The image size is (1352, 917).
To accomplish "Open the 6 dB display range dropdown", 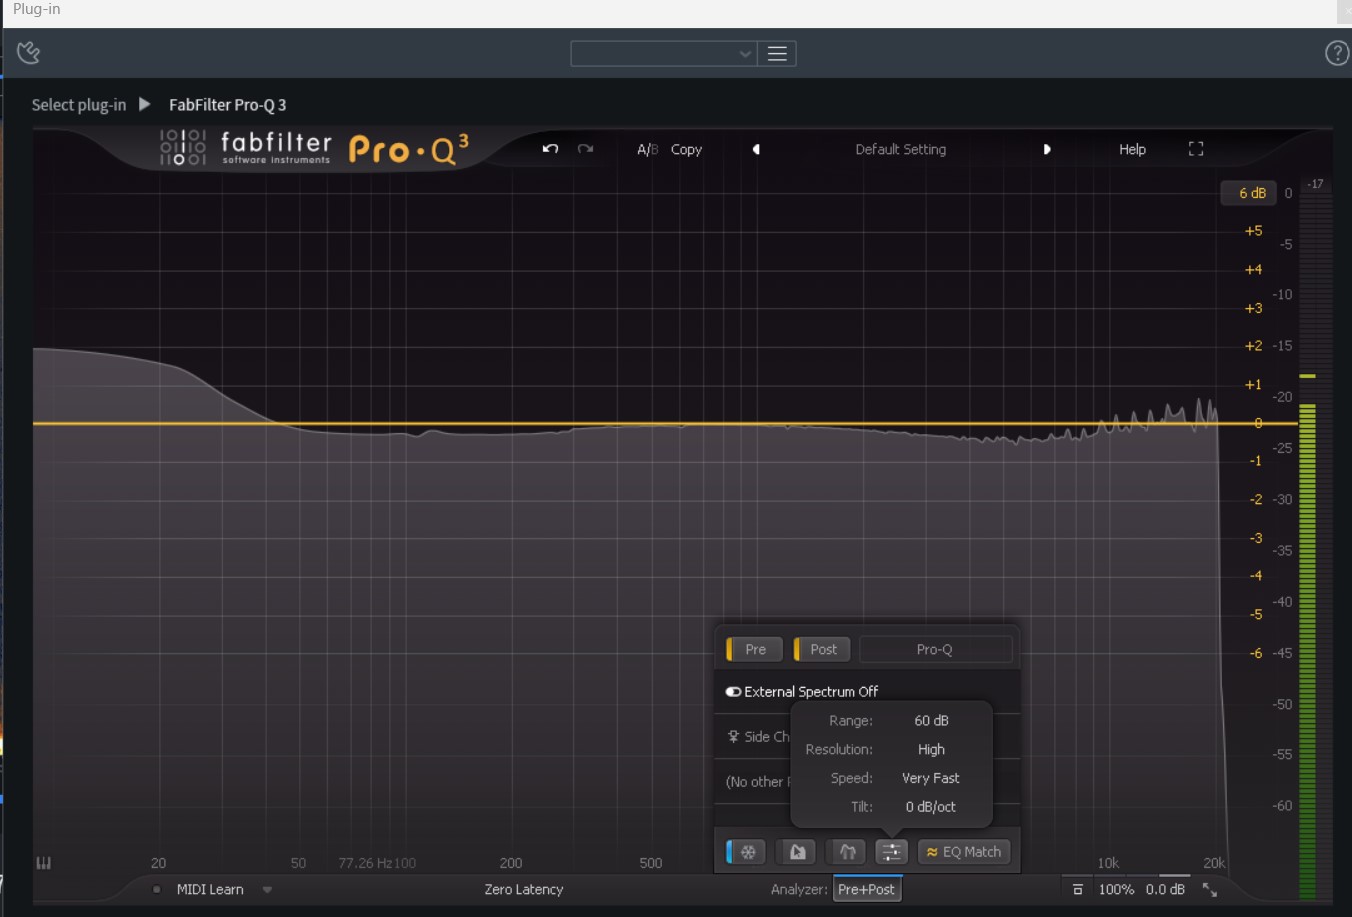I will 1249,193.
